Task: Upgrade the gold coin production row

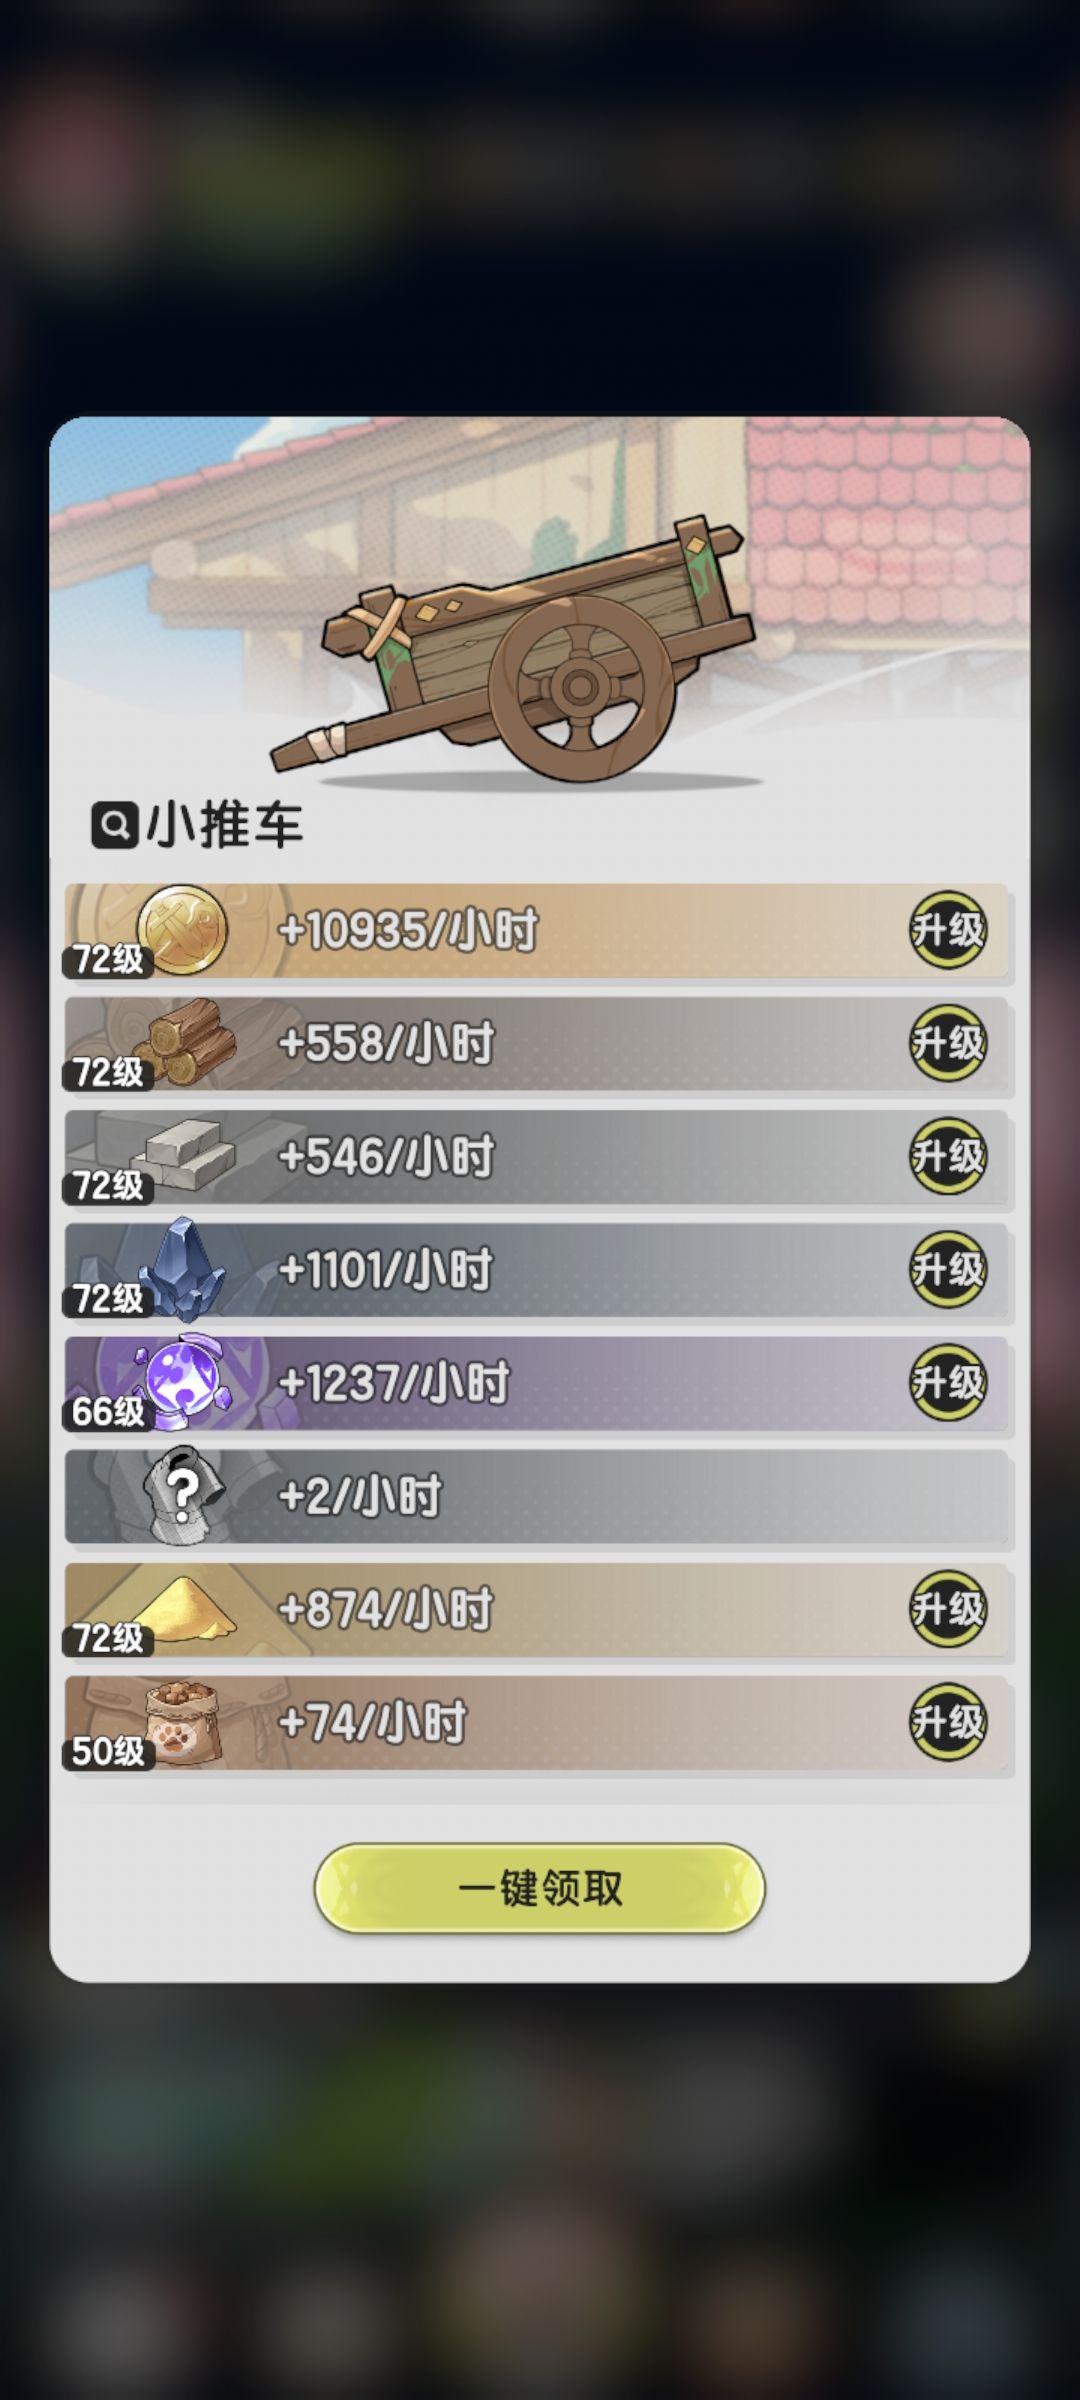Action: (947, 930)
